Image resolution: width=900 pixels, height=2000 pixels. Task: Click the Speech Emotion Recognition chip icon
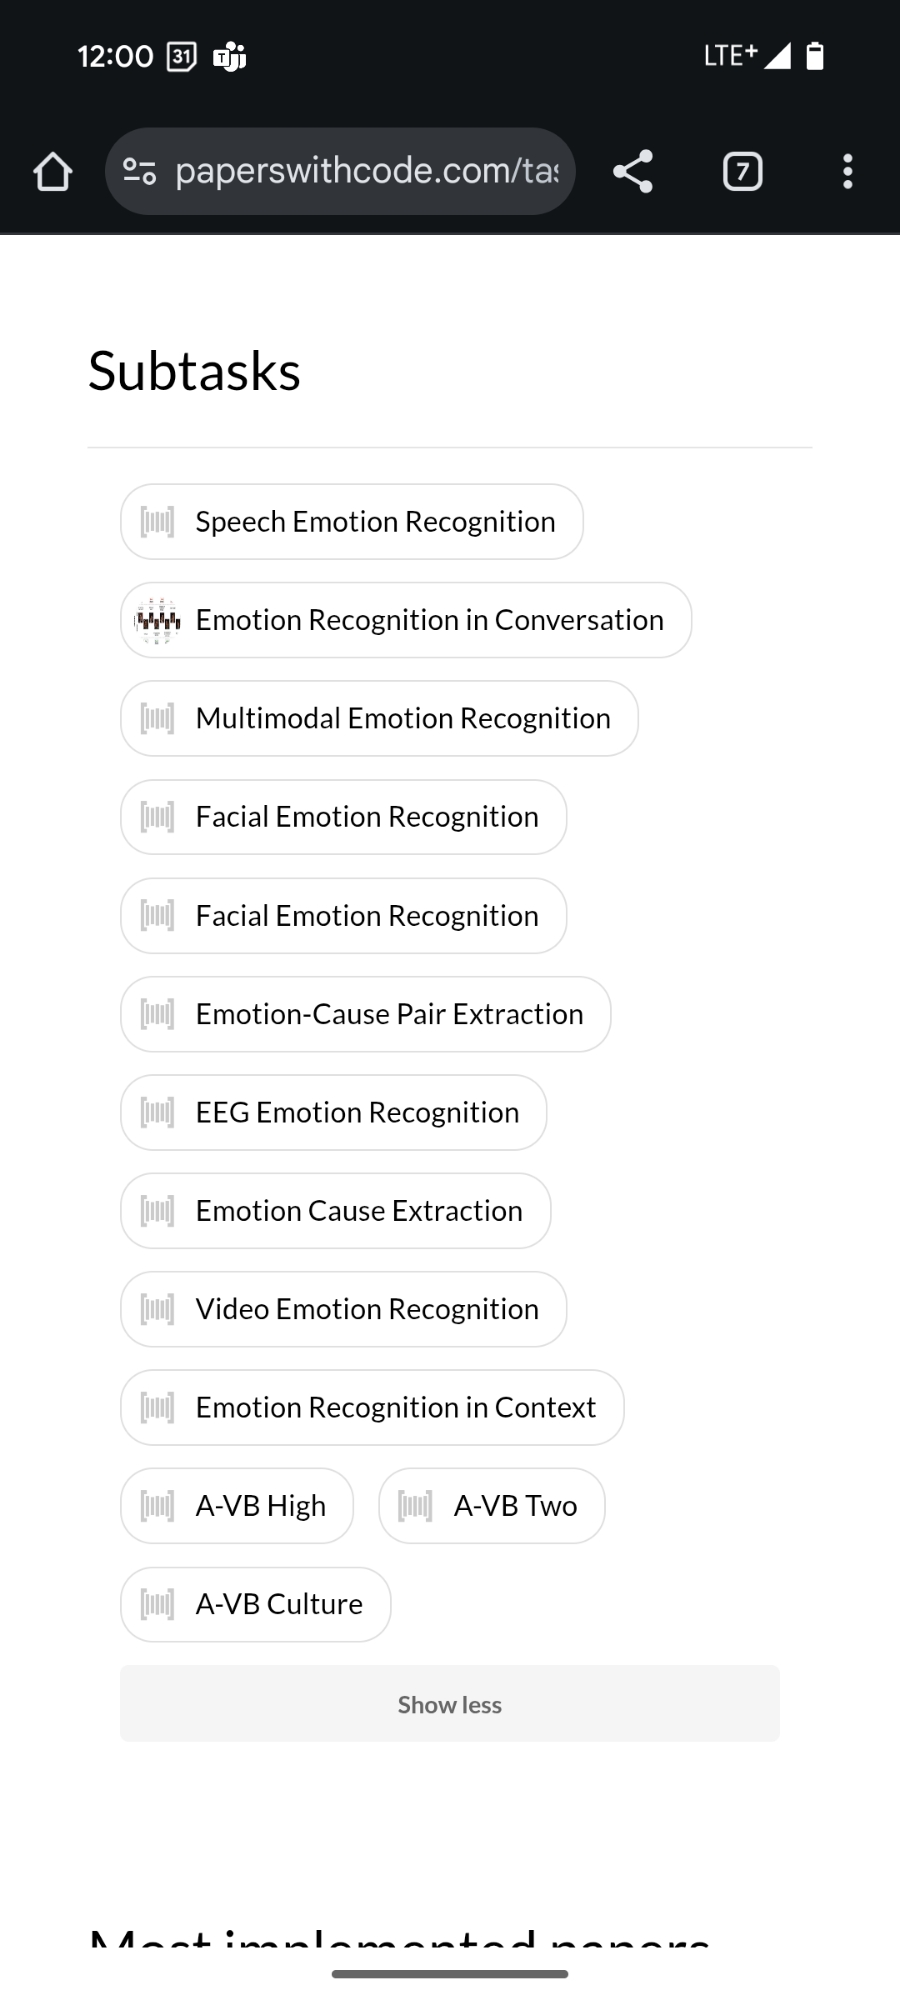[157, 521]
